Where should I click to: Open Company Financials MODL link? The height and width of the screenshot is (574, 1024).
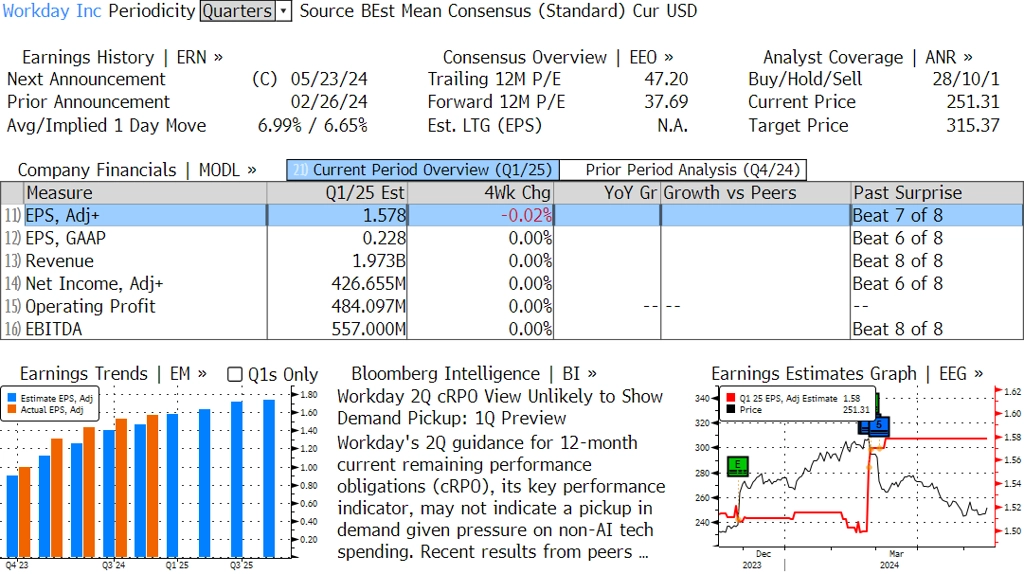click(x=136, y=170)
